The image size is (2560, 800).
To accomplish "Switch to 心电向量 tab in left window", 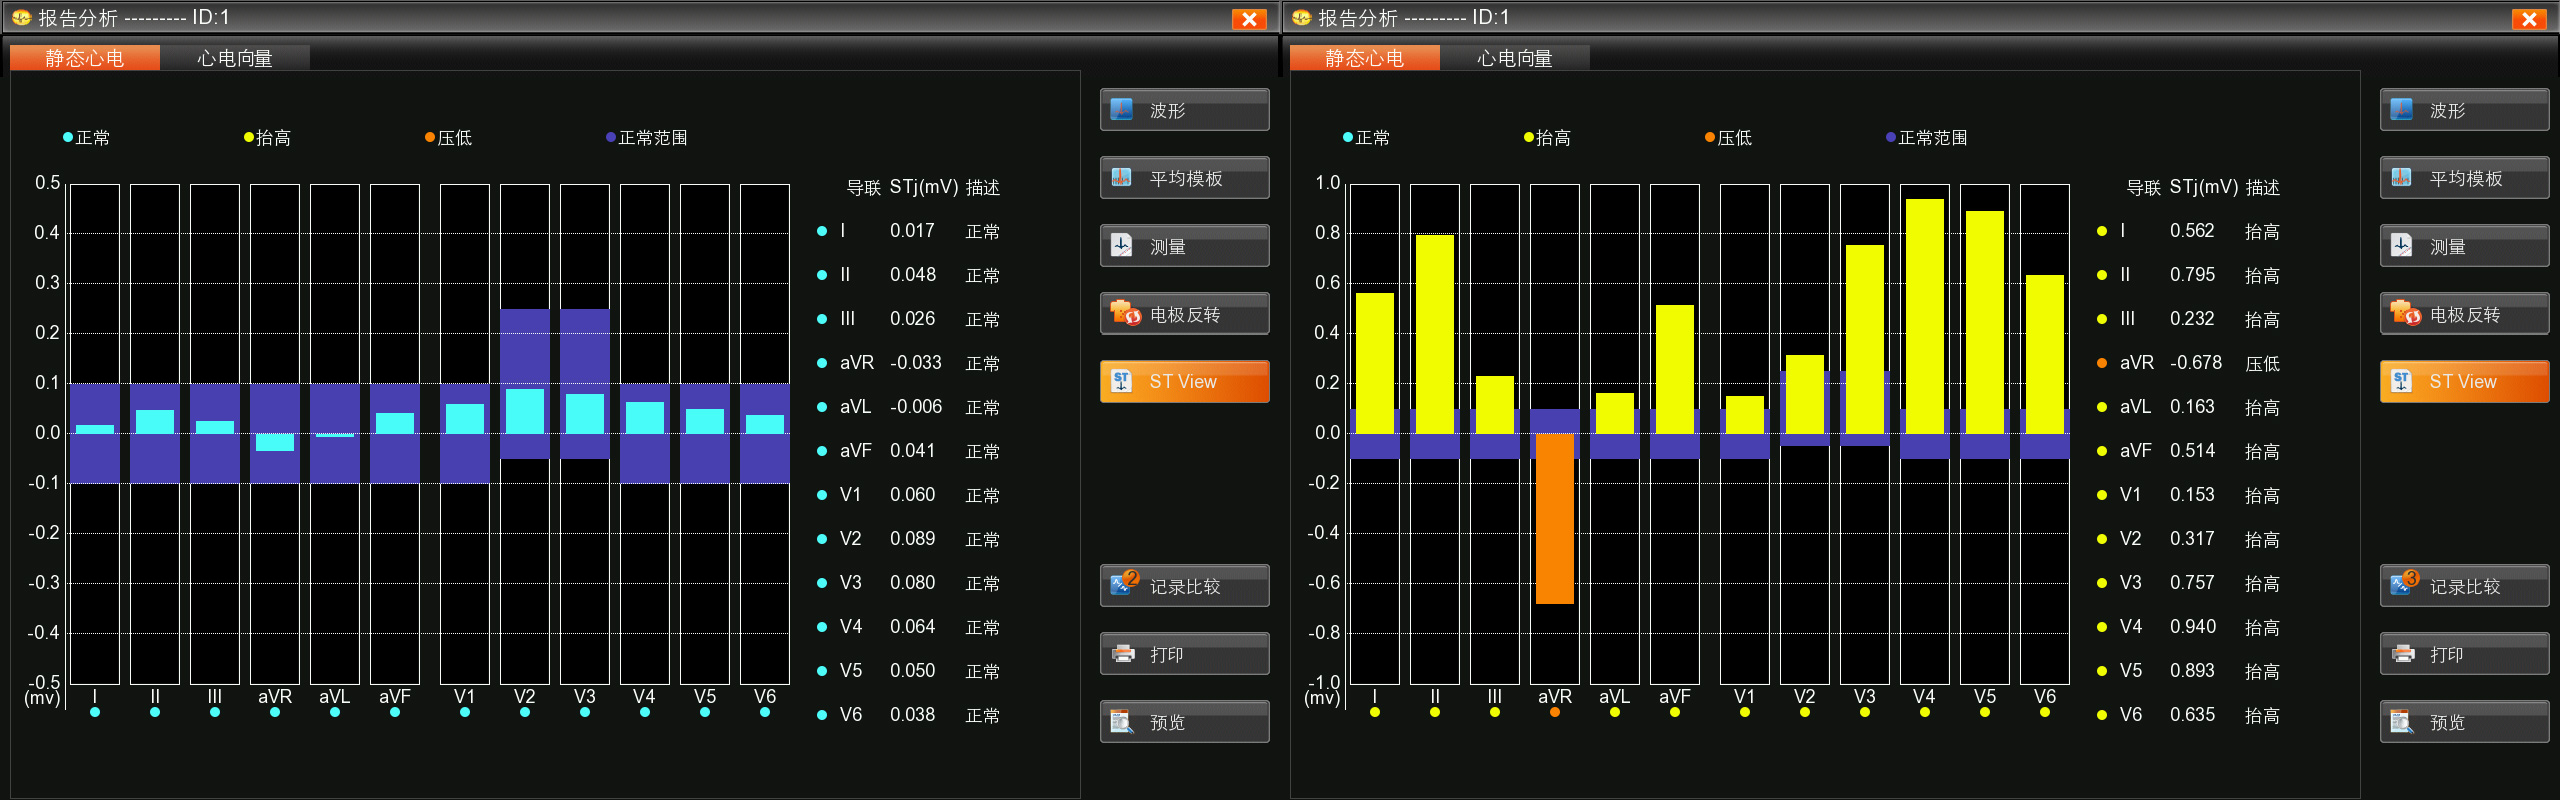I will pos(235,58).
